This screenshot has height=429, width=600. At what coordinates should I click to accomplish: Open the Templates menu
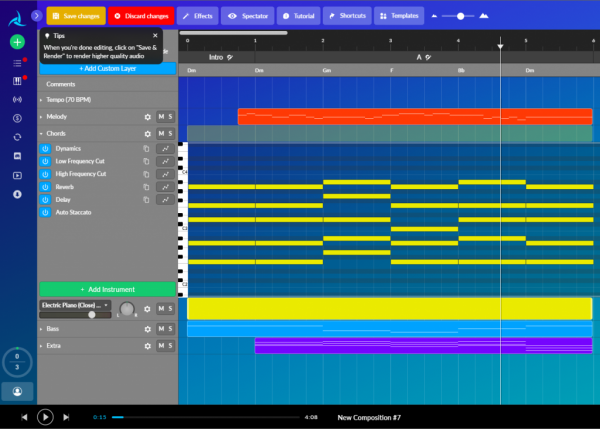pos(399,16)
